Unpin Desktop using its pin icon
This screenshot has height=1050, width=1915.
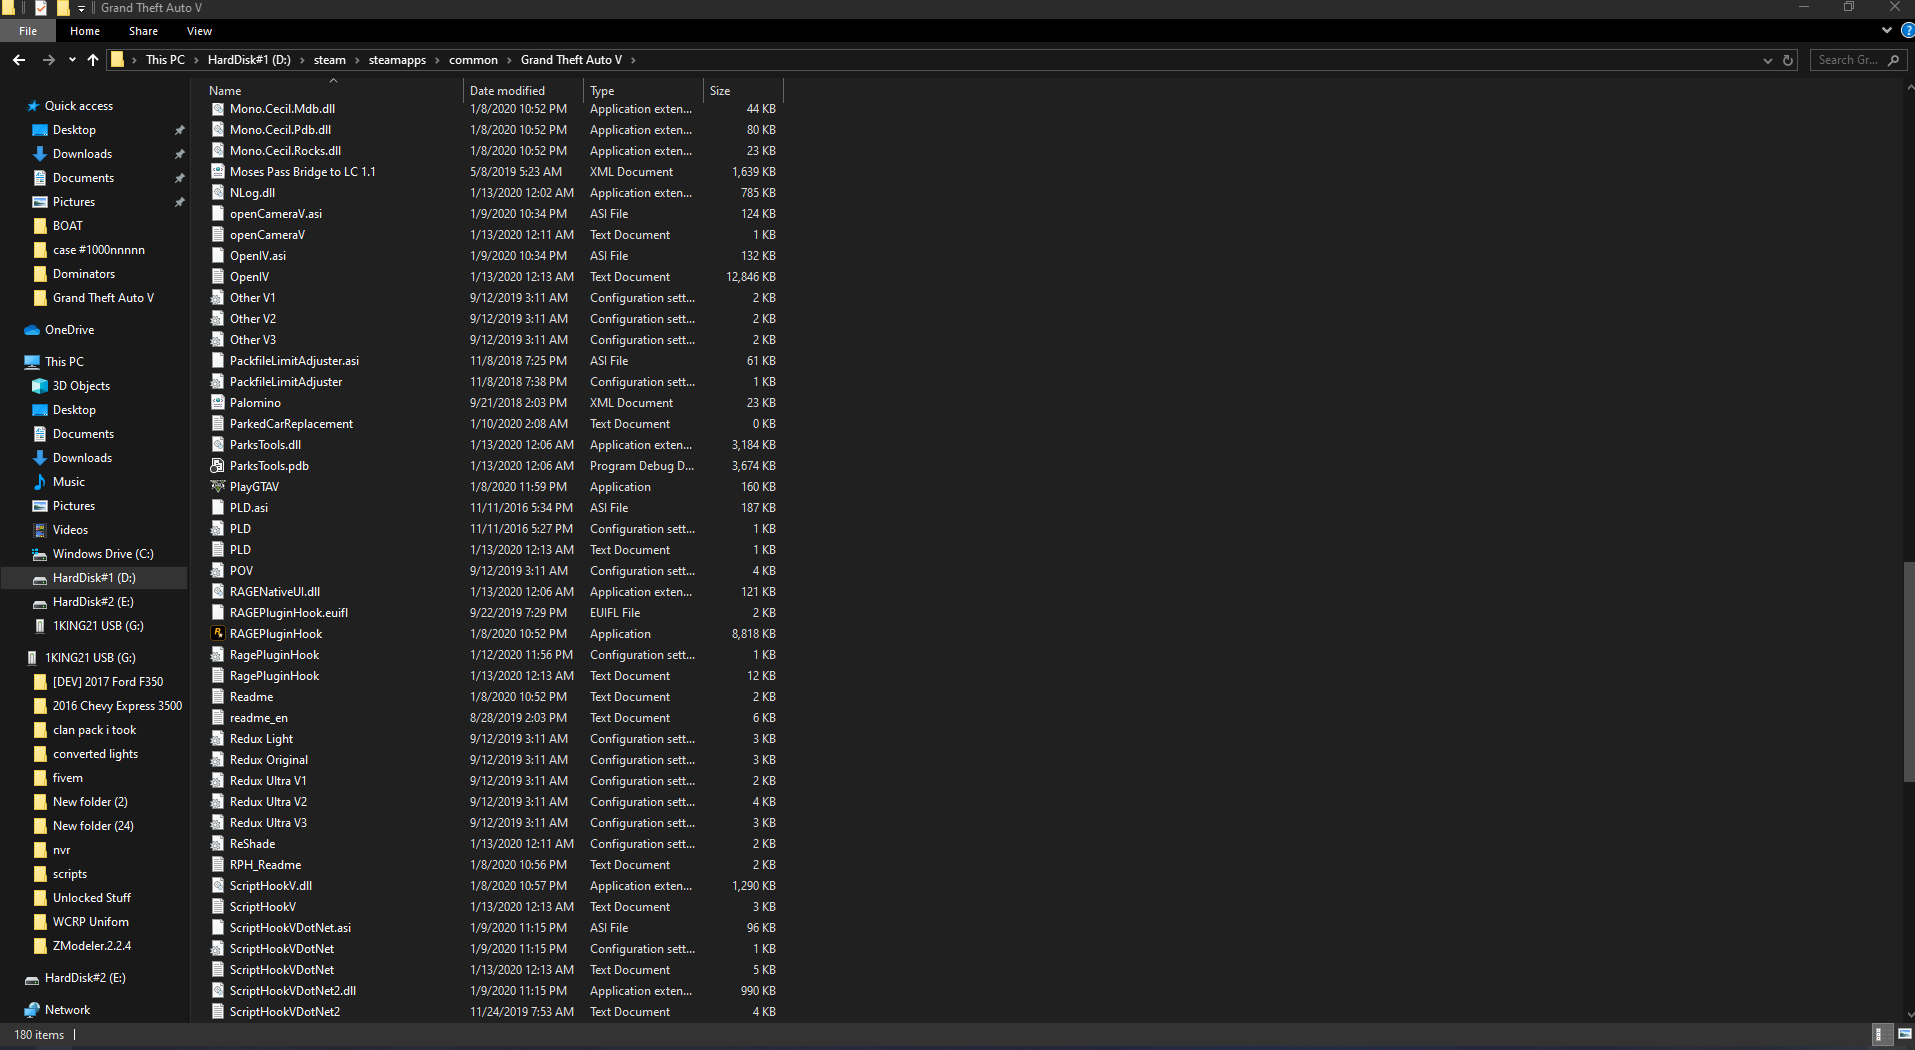(179, 130)
